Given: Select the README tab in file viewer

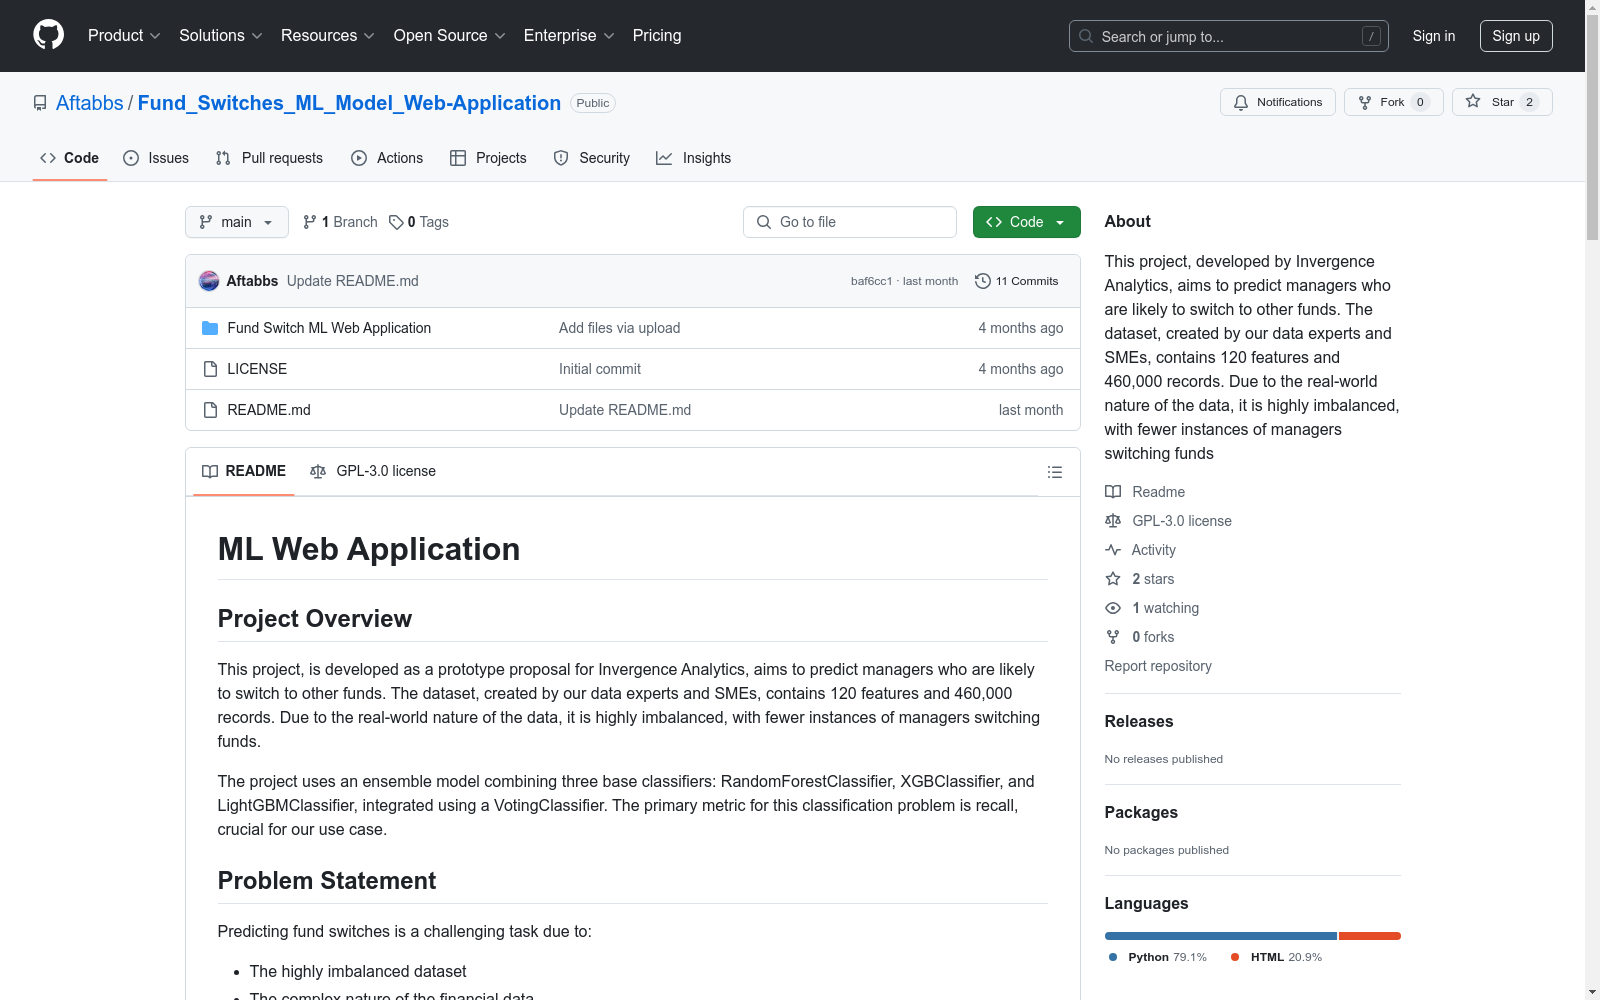Looking at the screenshot, I should coord(244,471).
